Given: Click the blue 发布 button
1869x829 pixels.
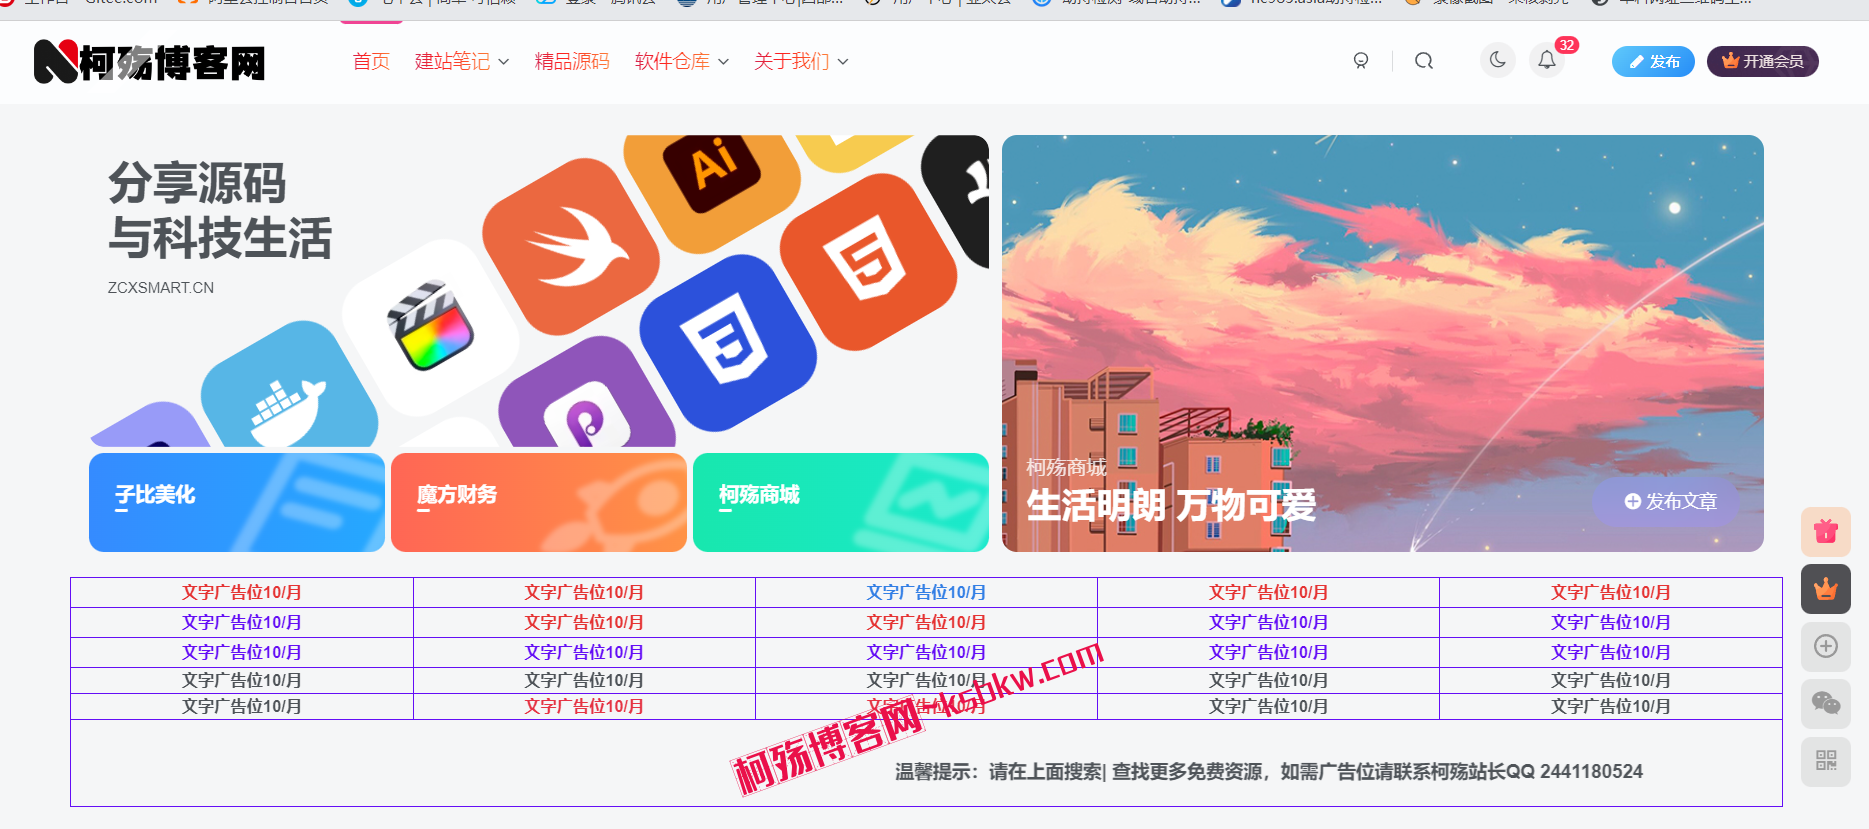Looking at the screenshot, I should [1653, 61].
